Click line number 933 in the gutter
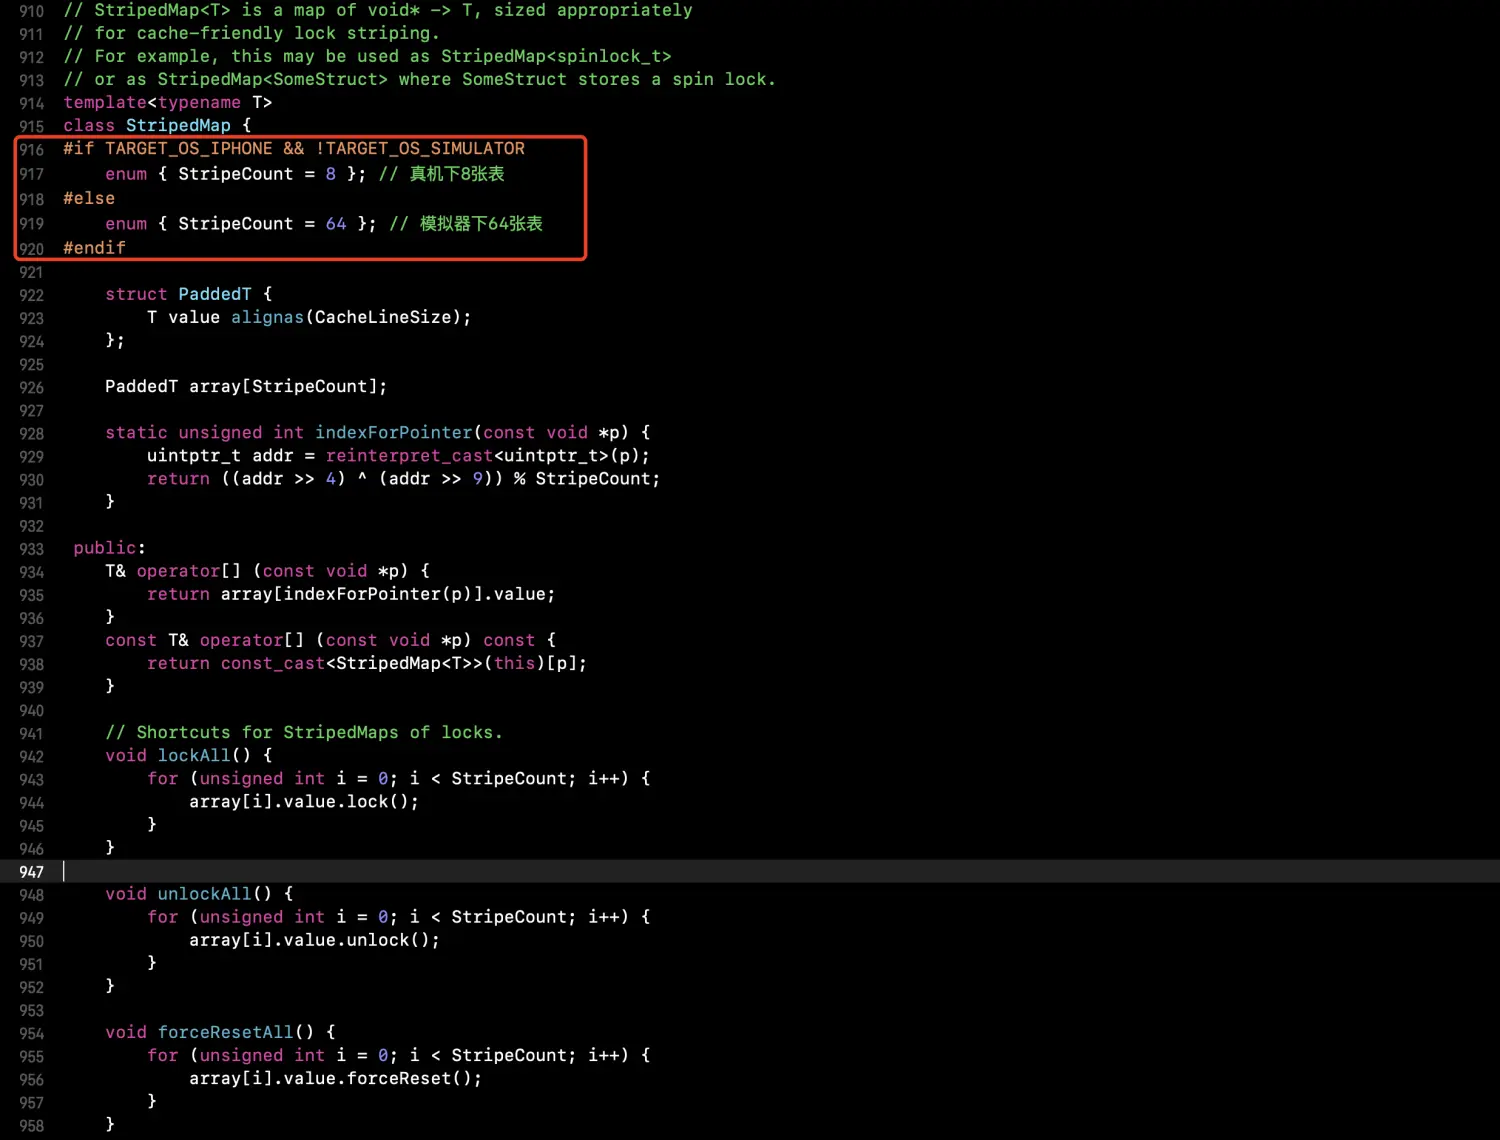 tap(31, 549)
